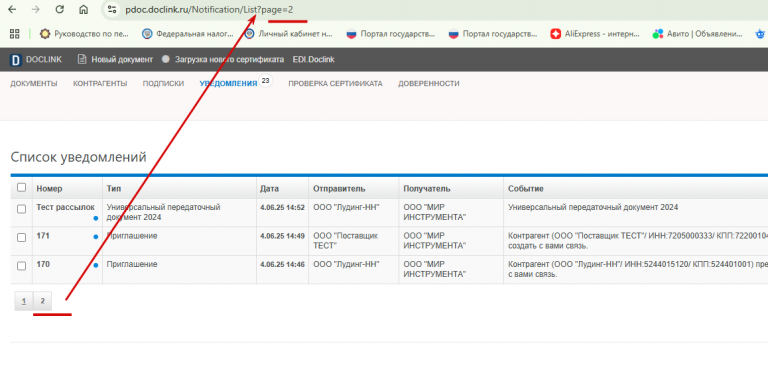Open the browser home page icon

[x=84, y=9]
